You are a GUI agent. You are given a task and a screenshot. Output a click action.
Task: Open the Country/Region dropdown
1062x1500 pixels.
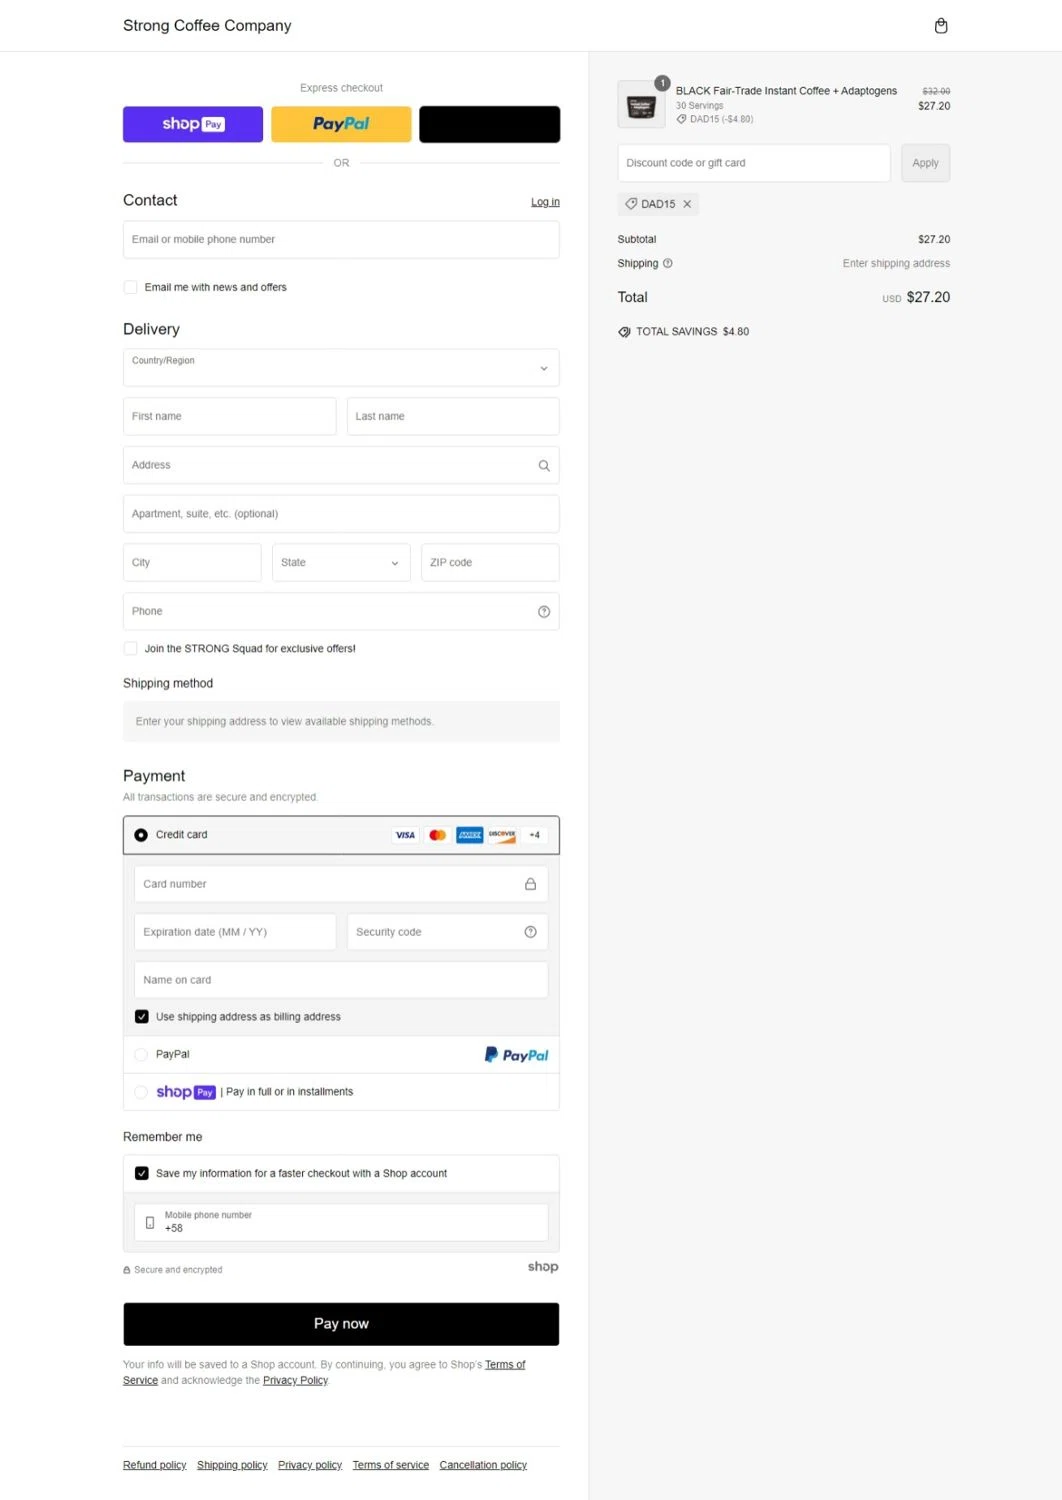pos(341,368)
